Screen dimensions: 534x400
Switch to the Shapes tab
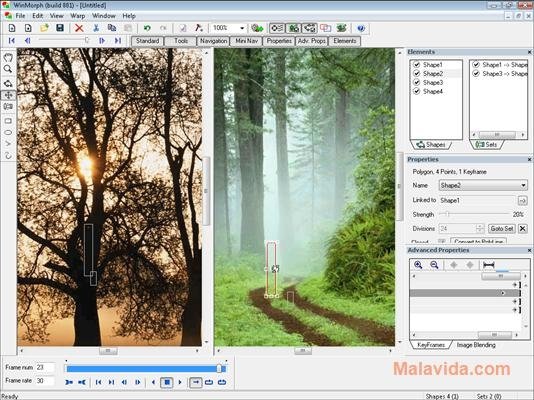(431, 145)
